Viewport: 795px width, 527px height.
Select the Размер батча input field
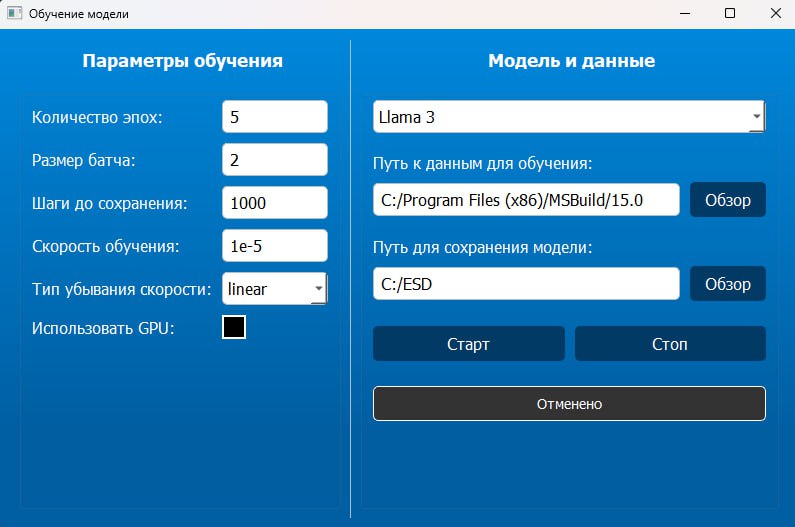tap(274, 159)
